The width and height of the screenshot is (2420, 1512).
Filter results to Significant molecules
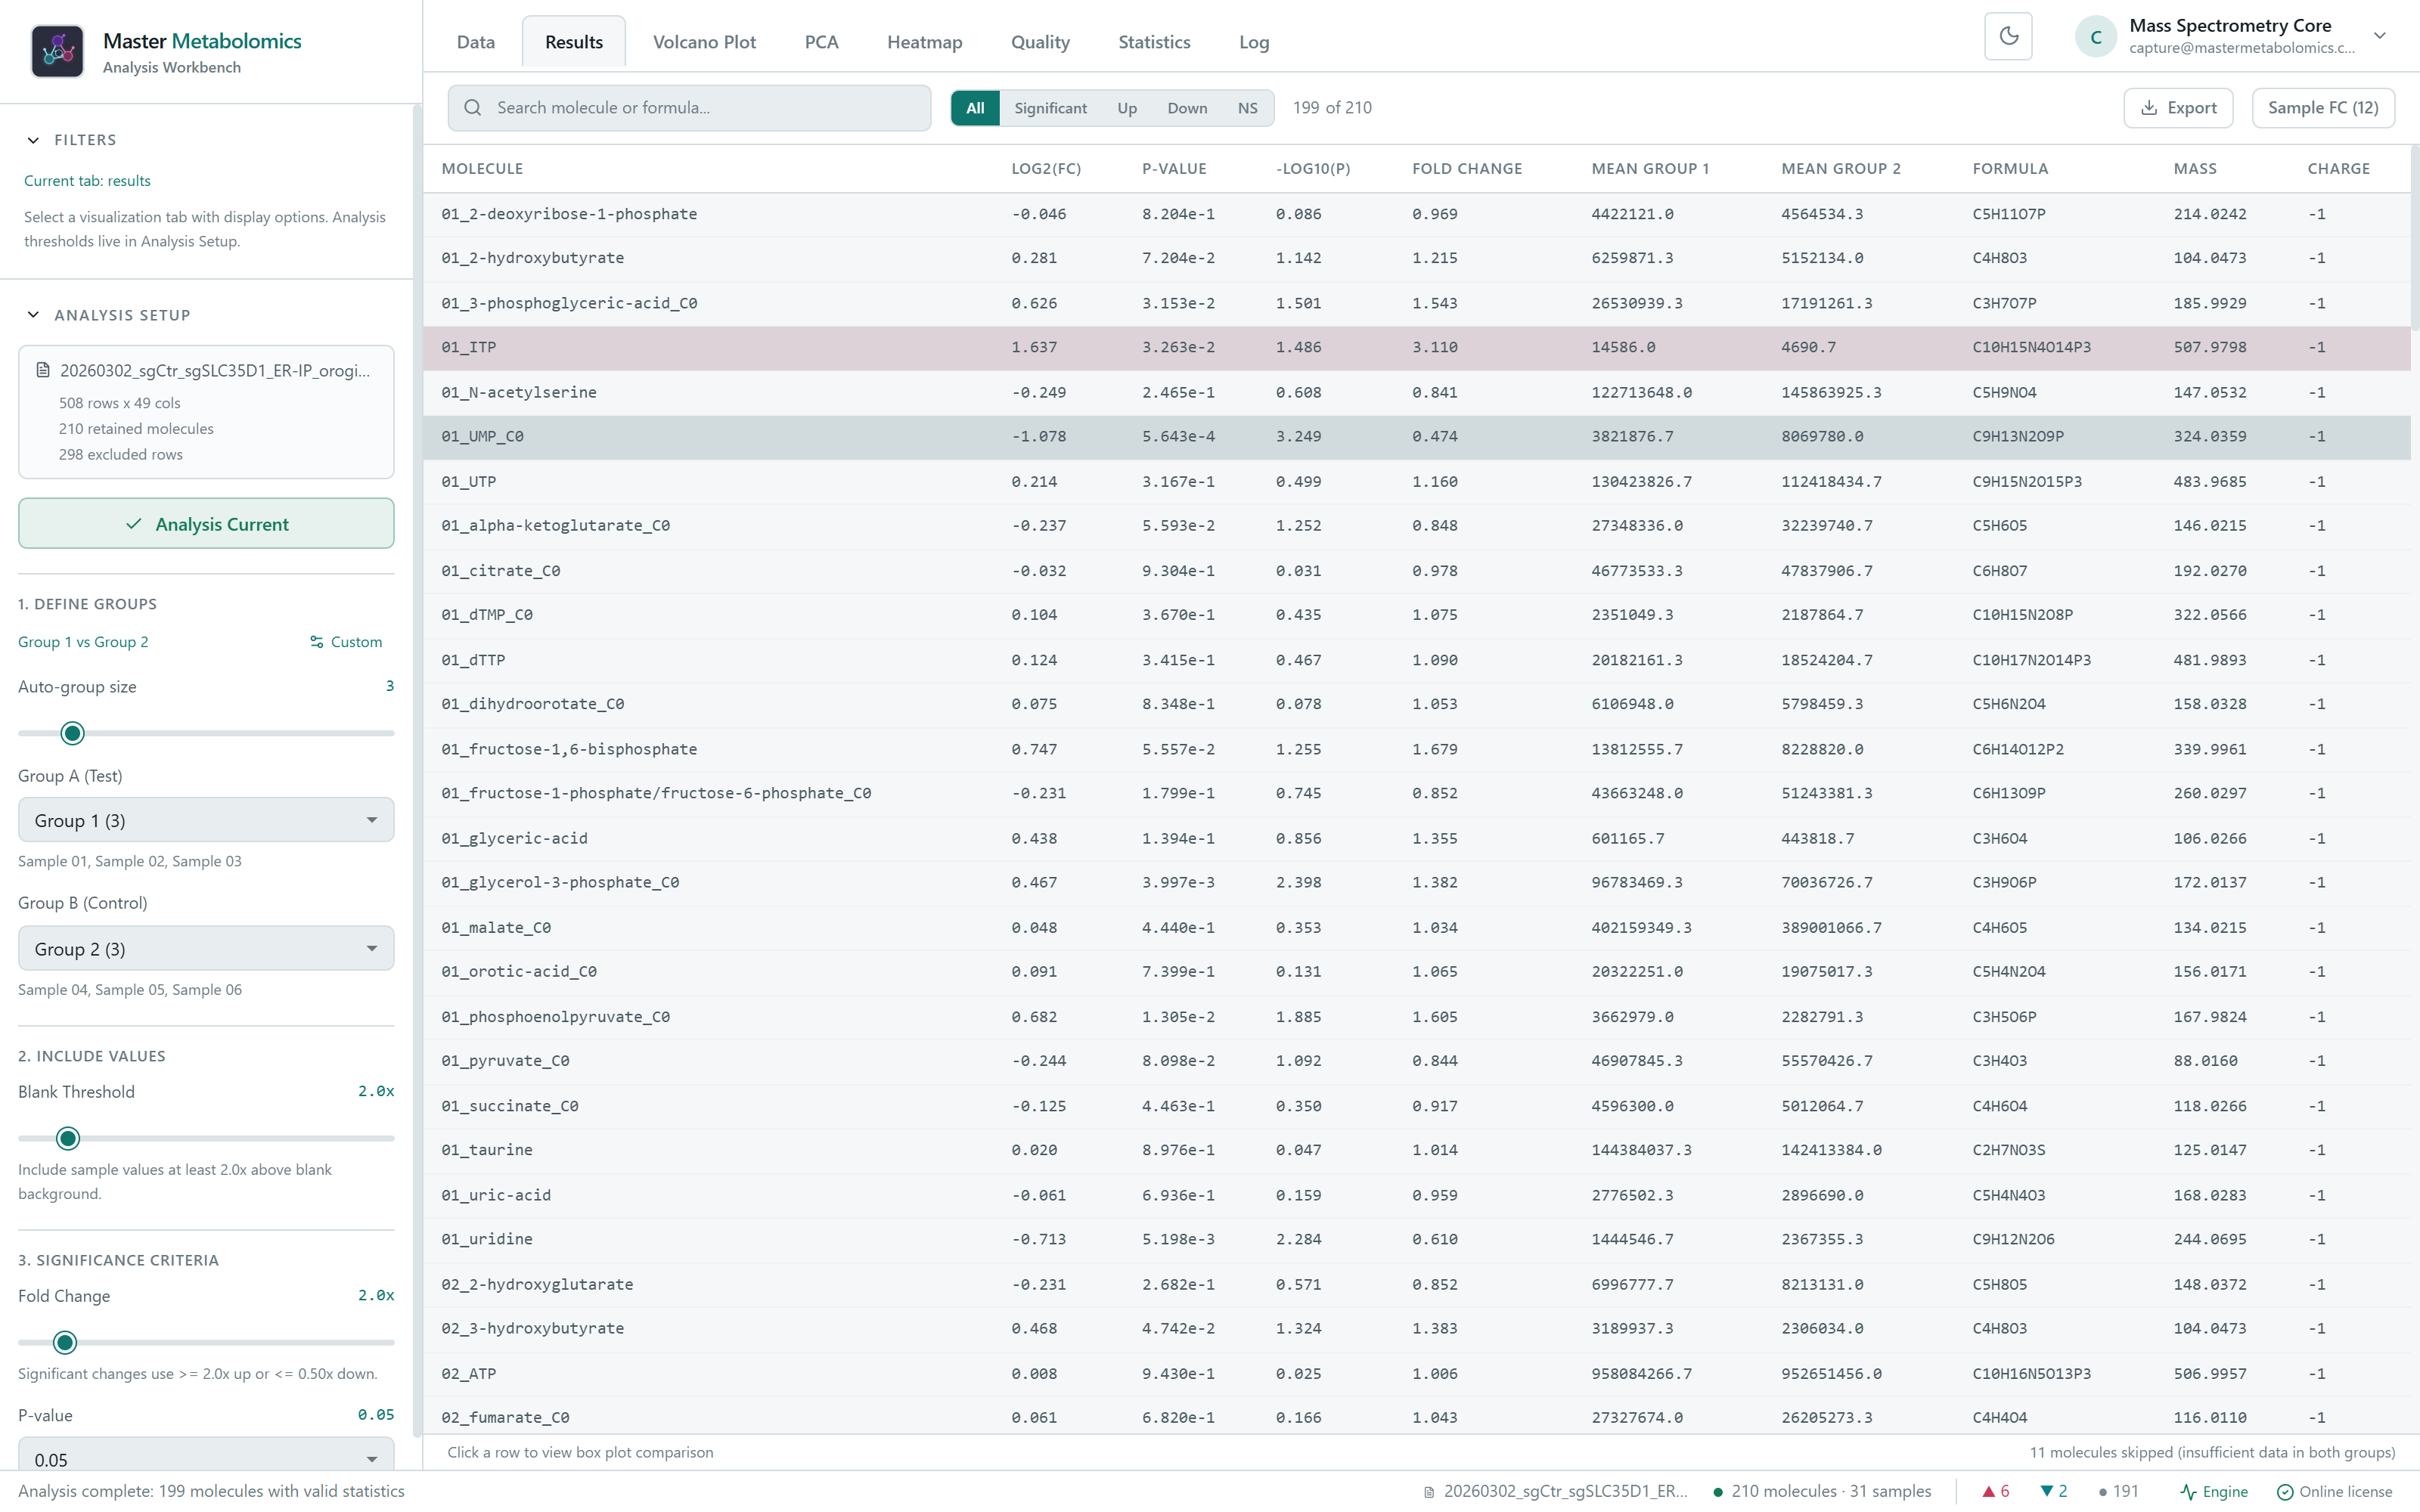(x=1050, y=108)
